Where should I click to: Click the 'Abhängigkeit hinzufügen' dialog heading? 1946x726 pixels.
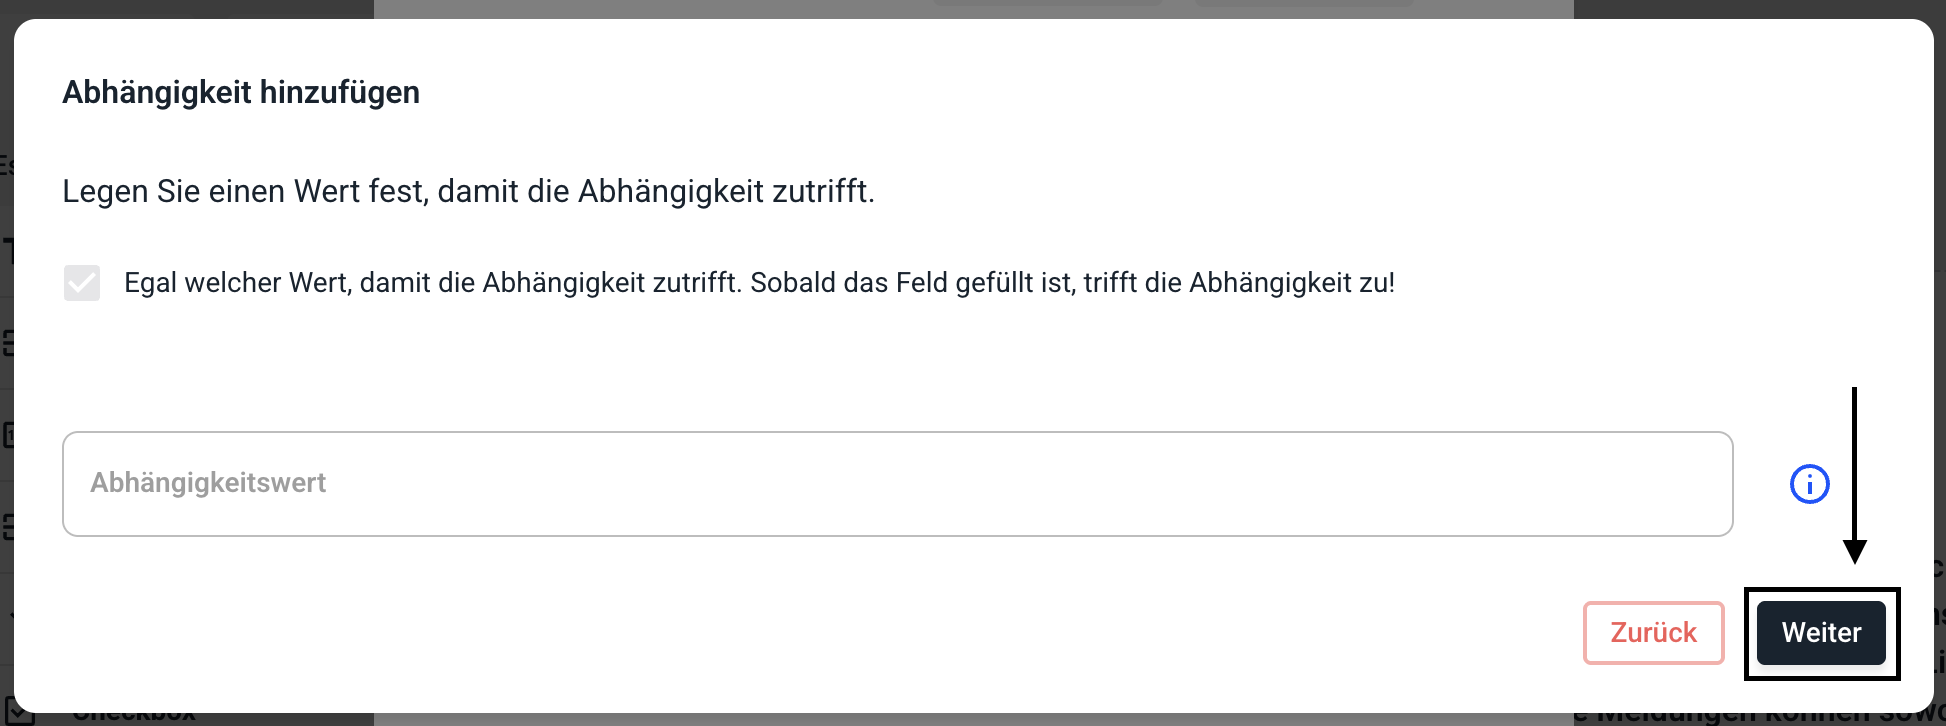(241, 93)
